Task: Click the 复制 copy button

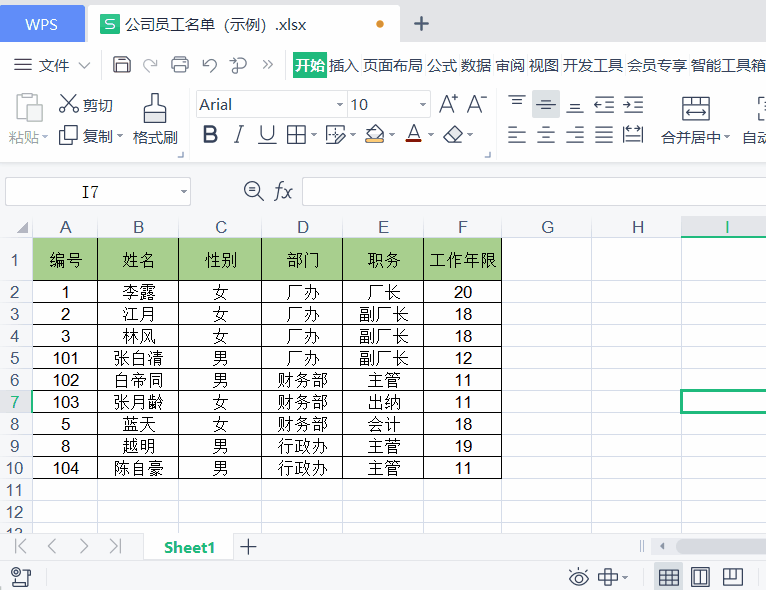Action: click(91, 136)
